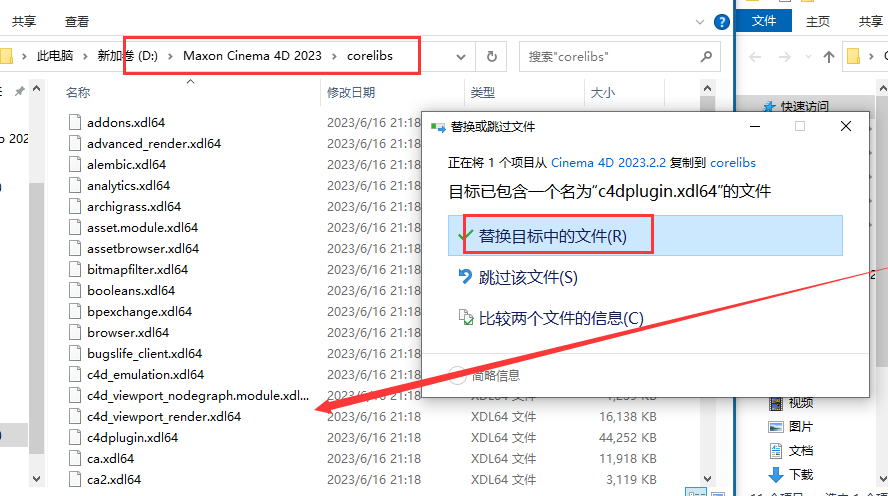Viewport: 888px width, 496px height.
Task: Click the asset.module.xdl64 file icon
Action: click(75, 227)
